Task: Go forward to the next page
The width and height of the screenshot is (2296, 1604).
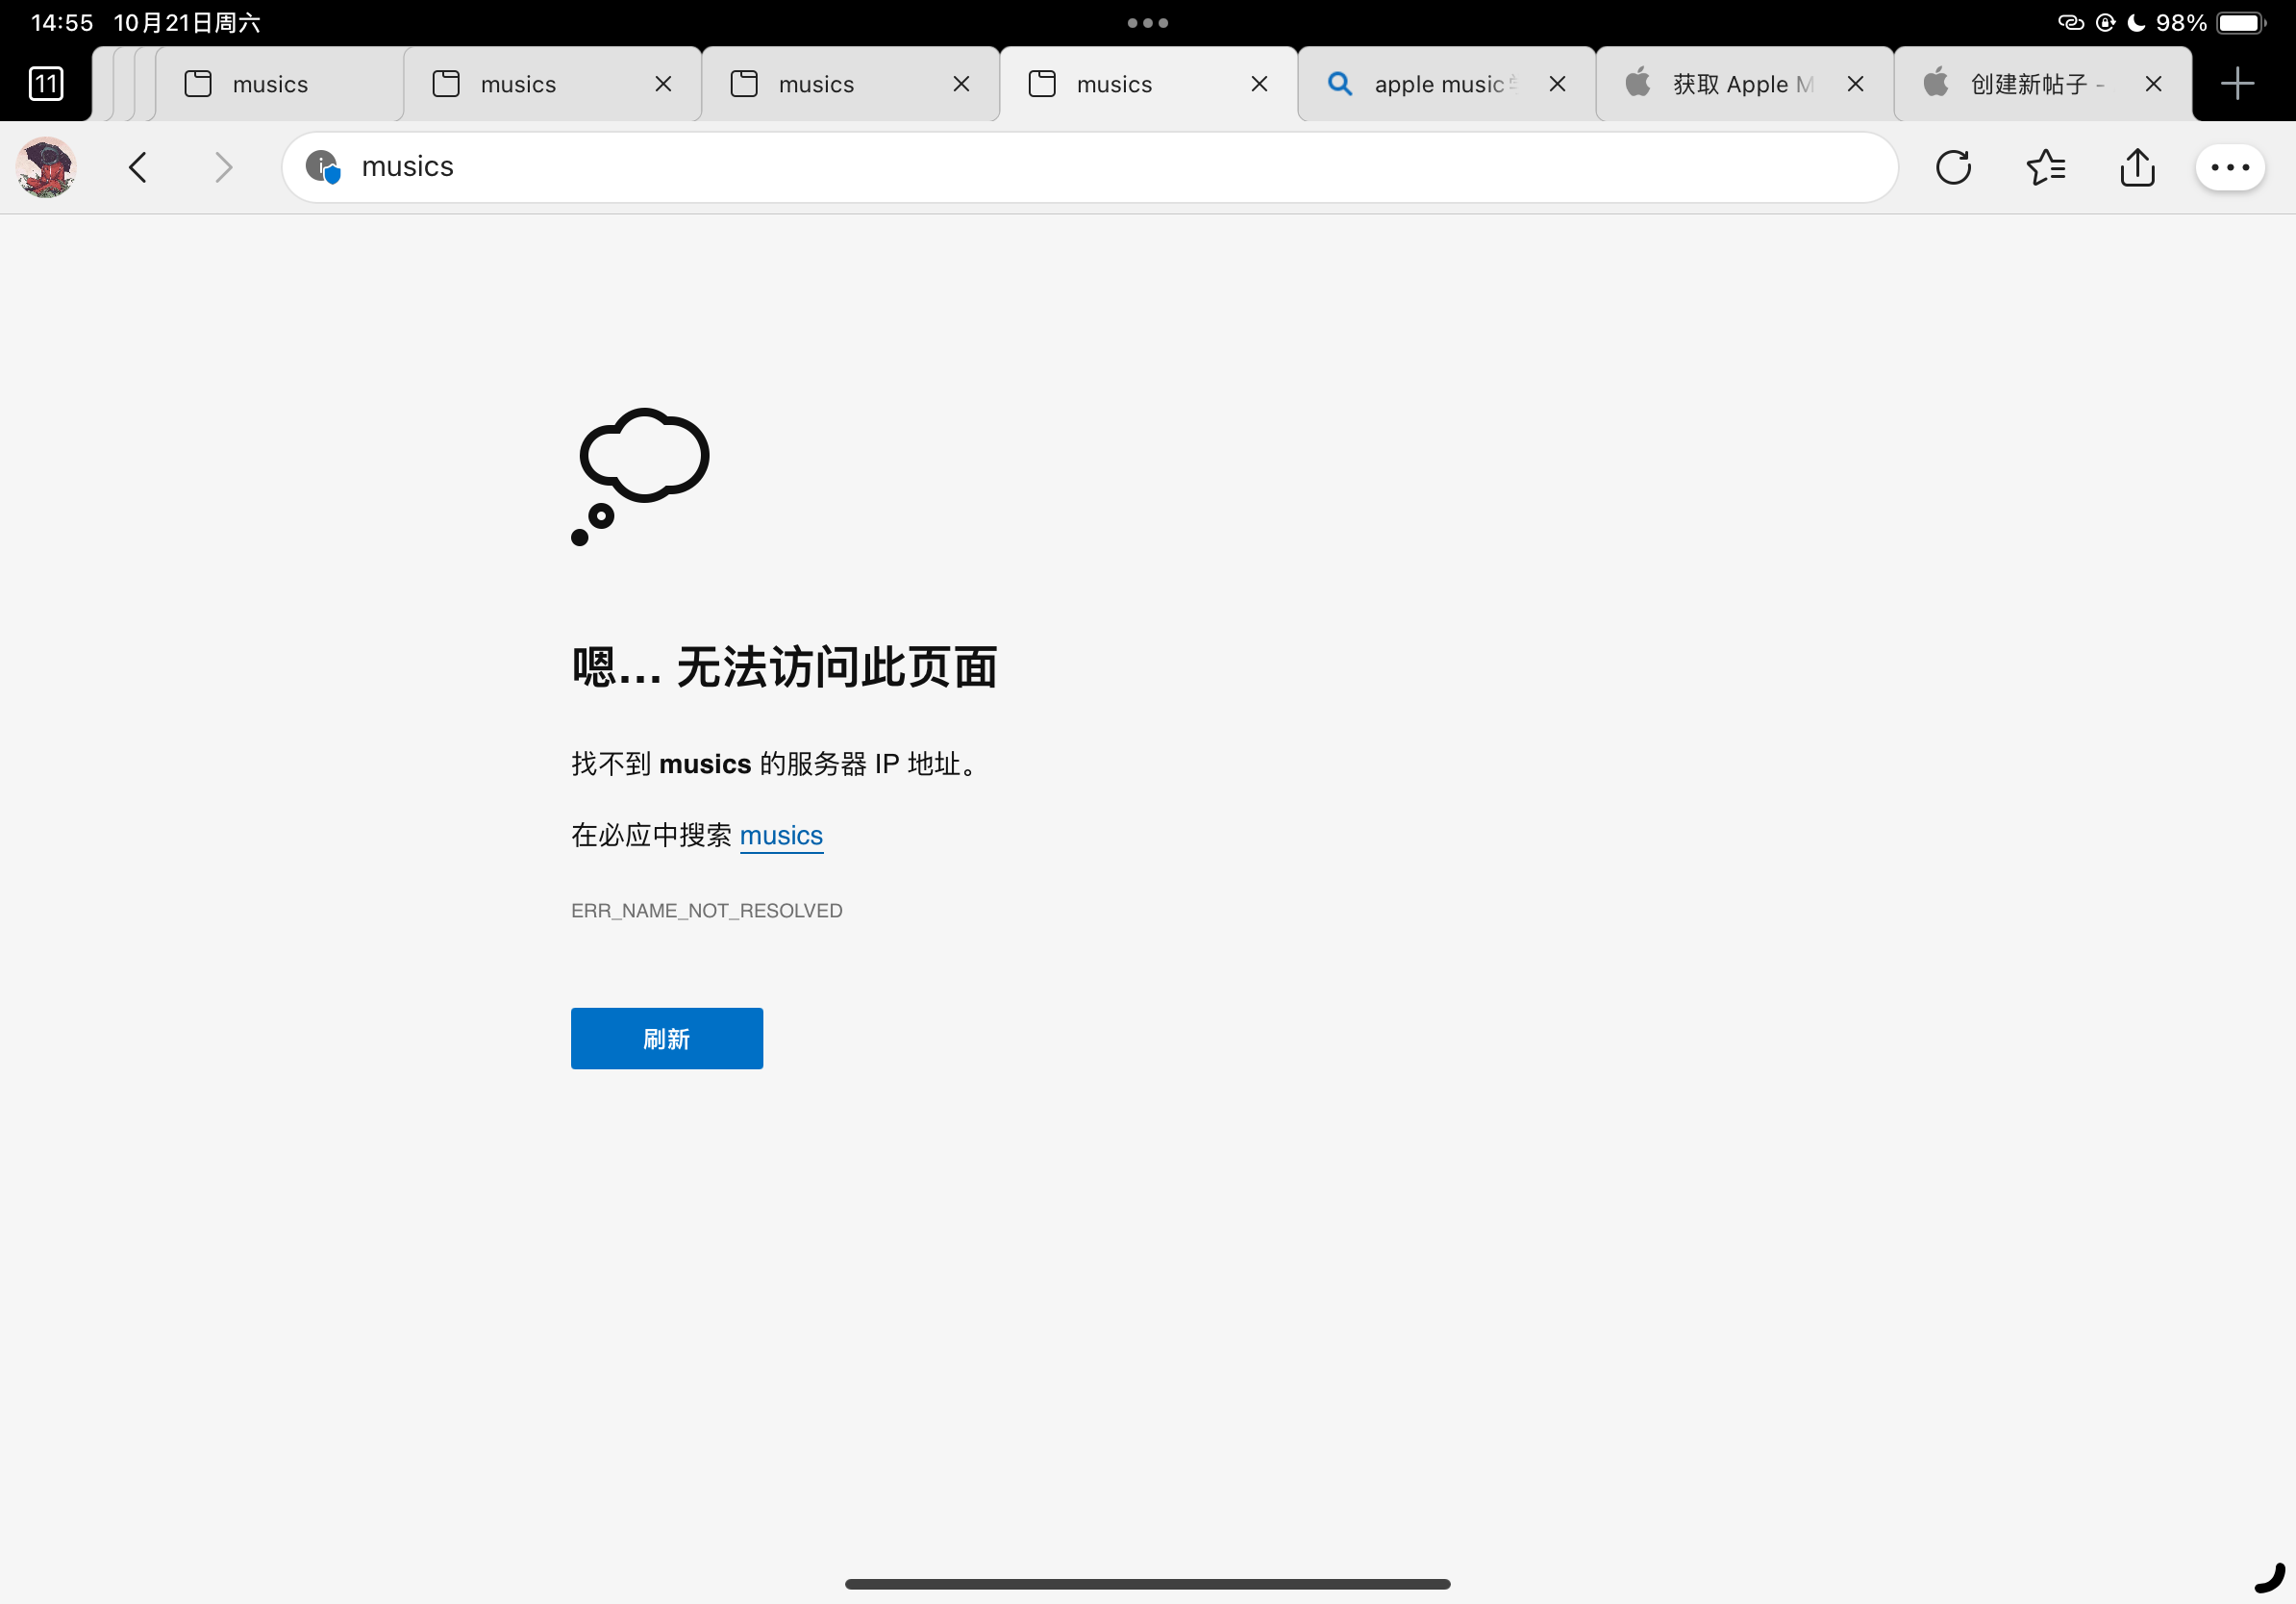Action: (x=223, y=167)
